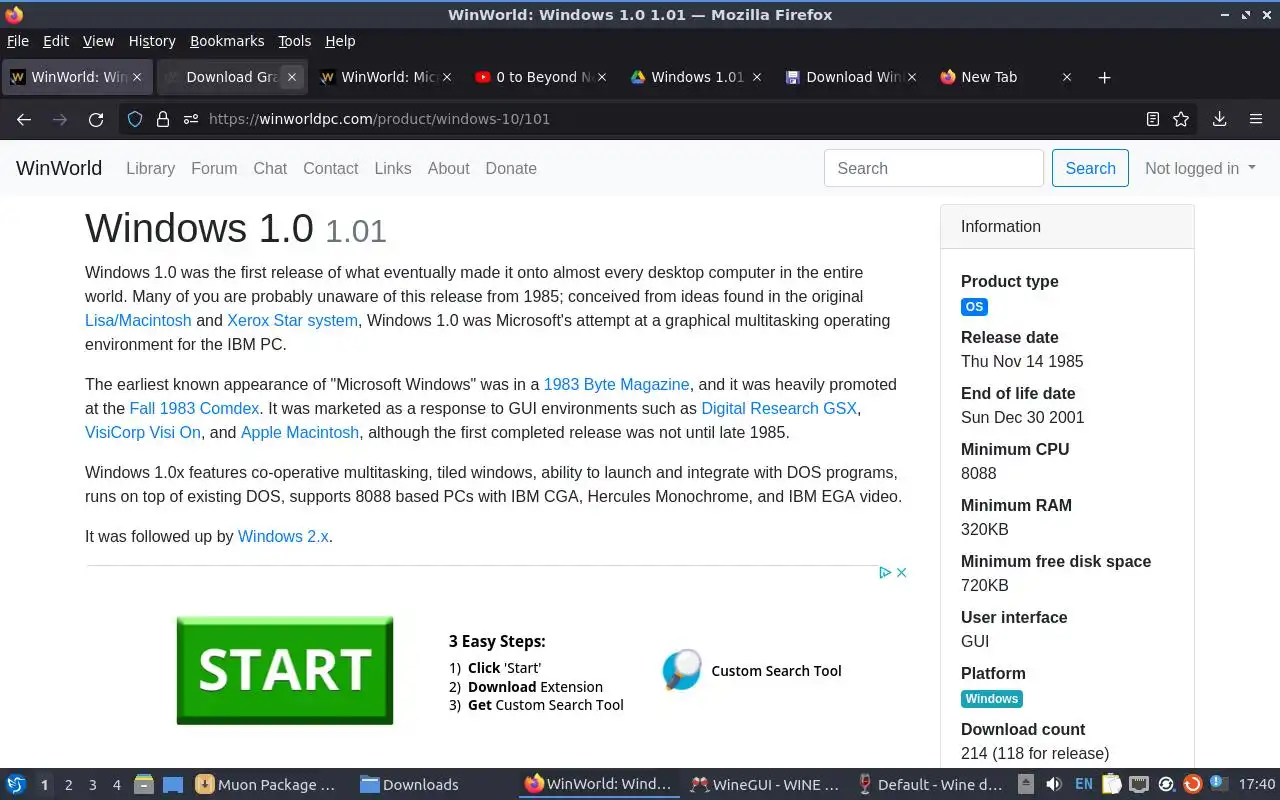
Task: Open the Tools menu
Action: [x=295, y=41]
